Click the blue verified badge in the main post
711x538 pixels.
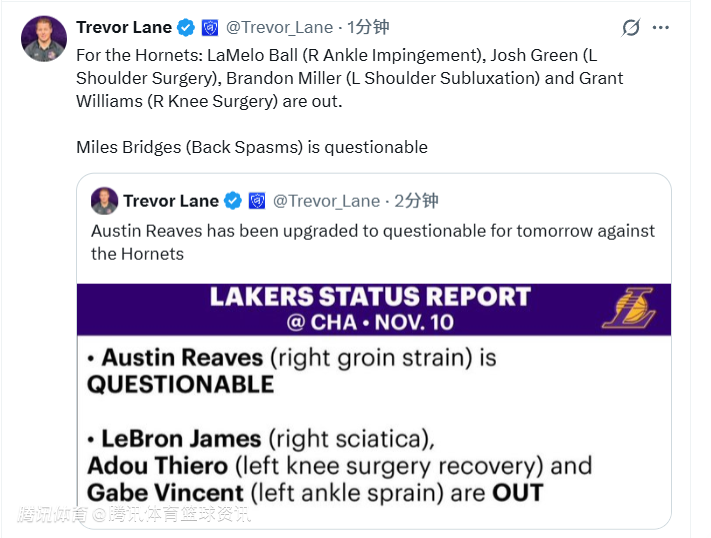(186, 28)
